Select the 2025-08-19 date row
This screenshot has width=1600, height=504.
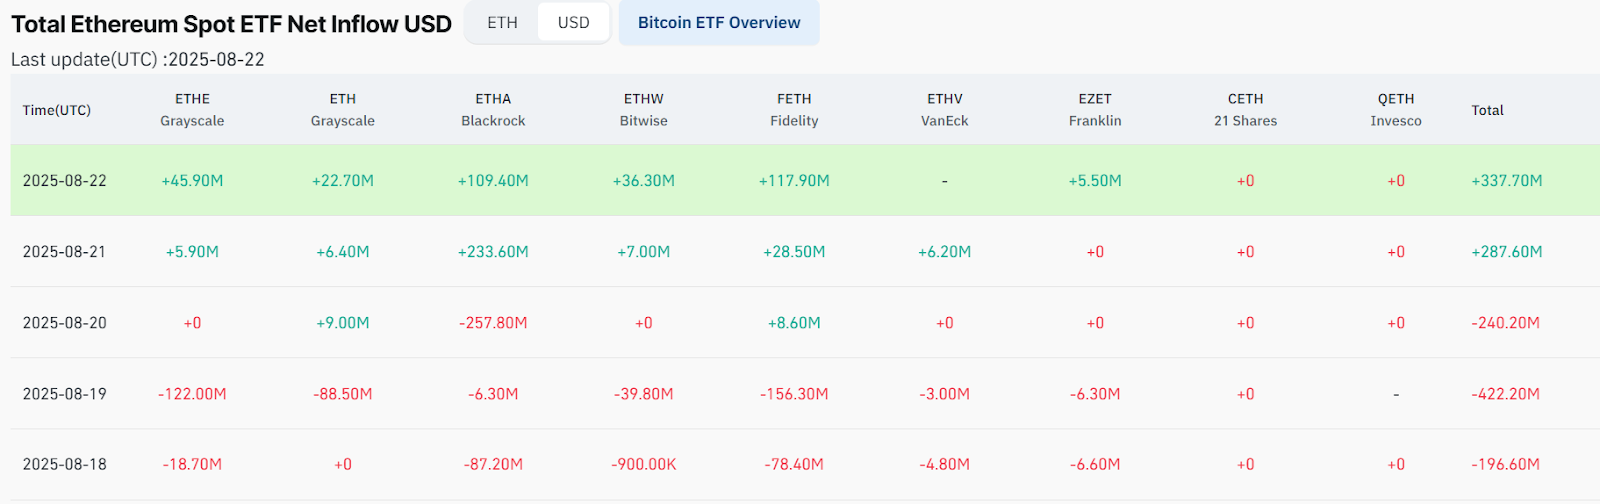coord(805,394)
